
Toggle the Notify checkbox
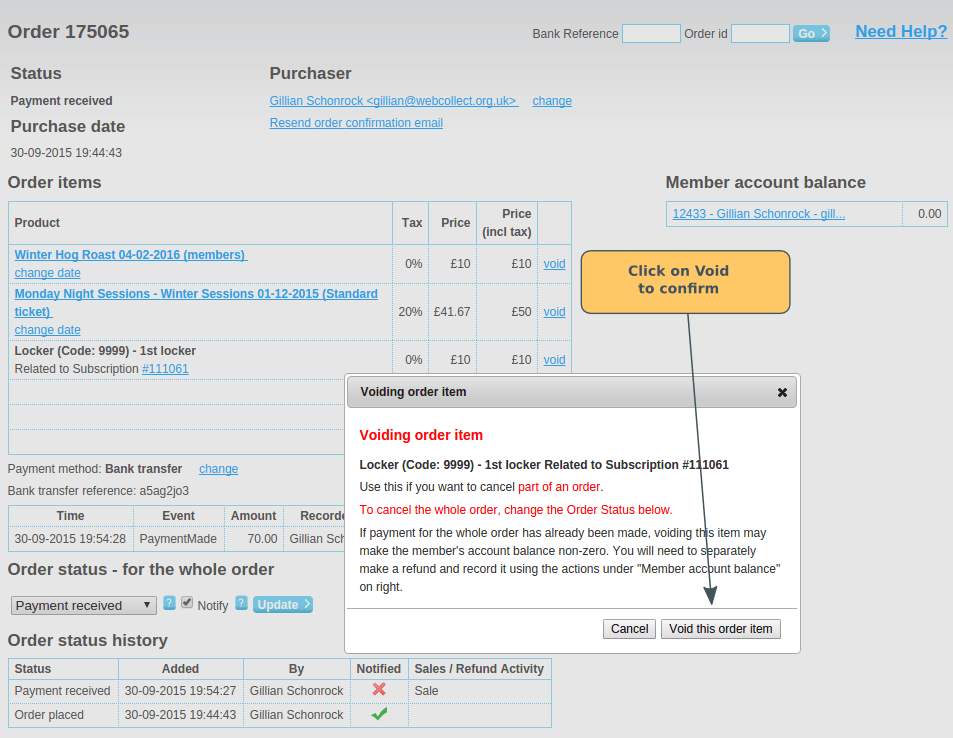pyautogui.click(x=187, y=602)
